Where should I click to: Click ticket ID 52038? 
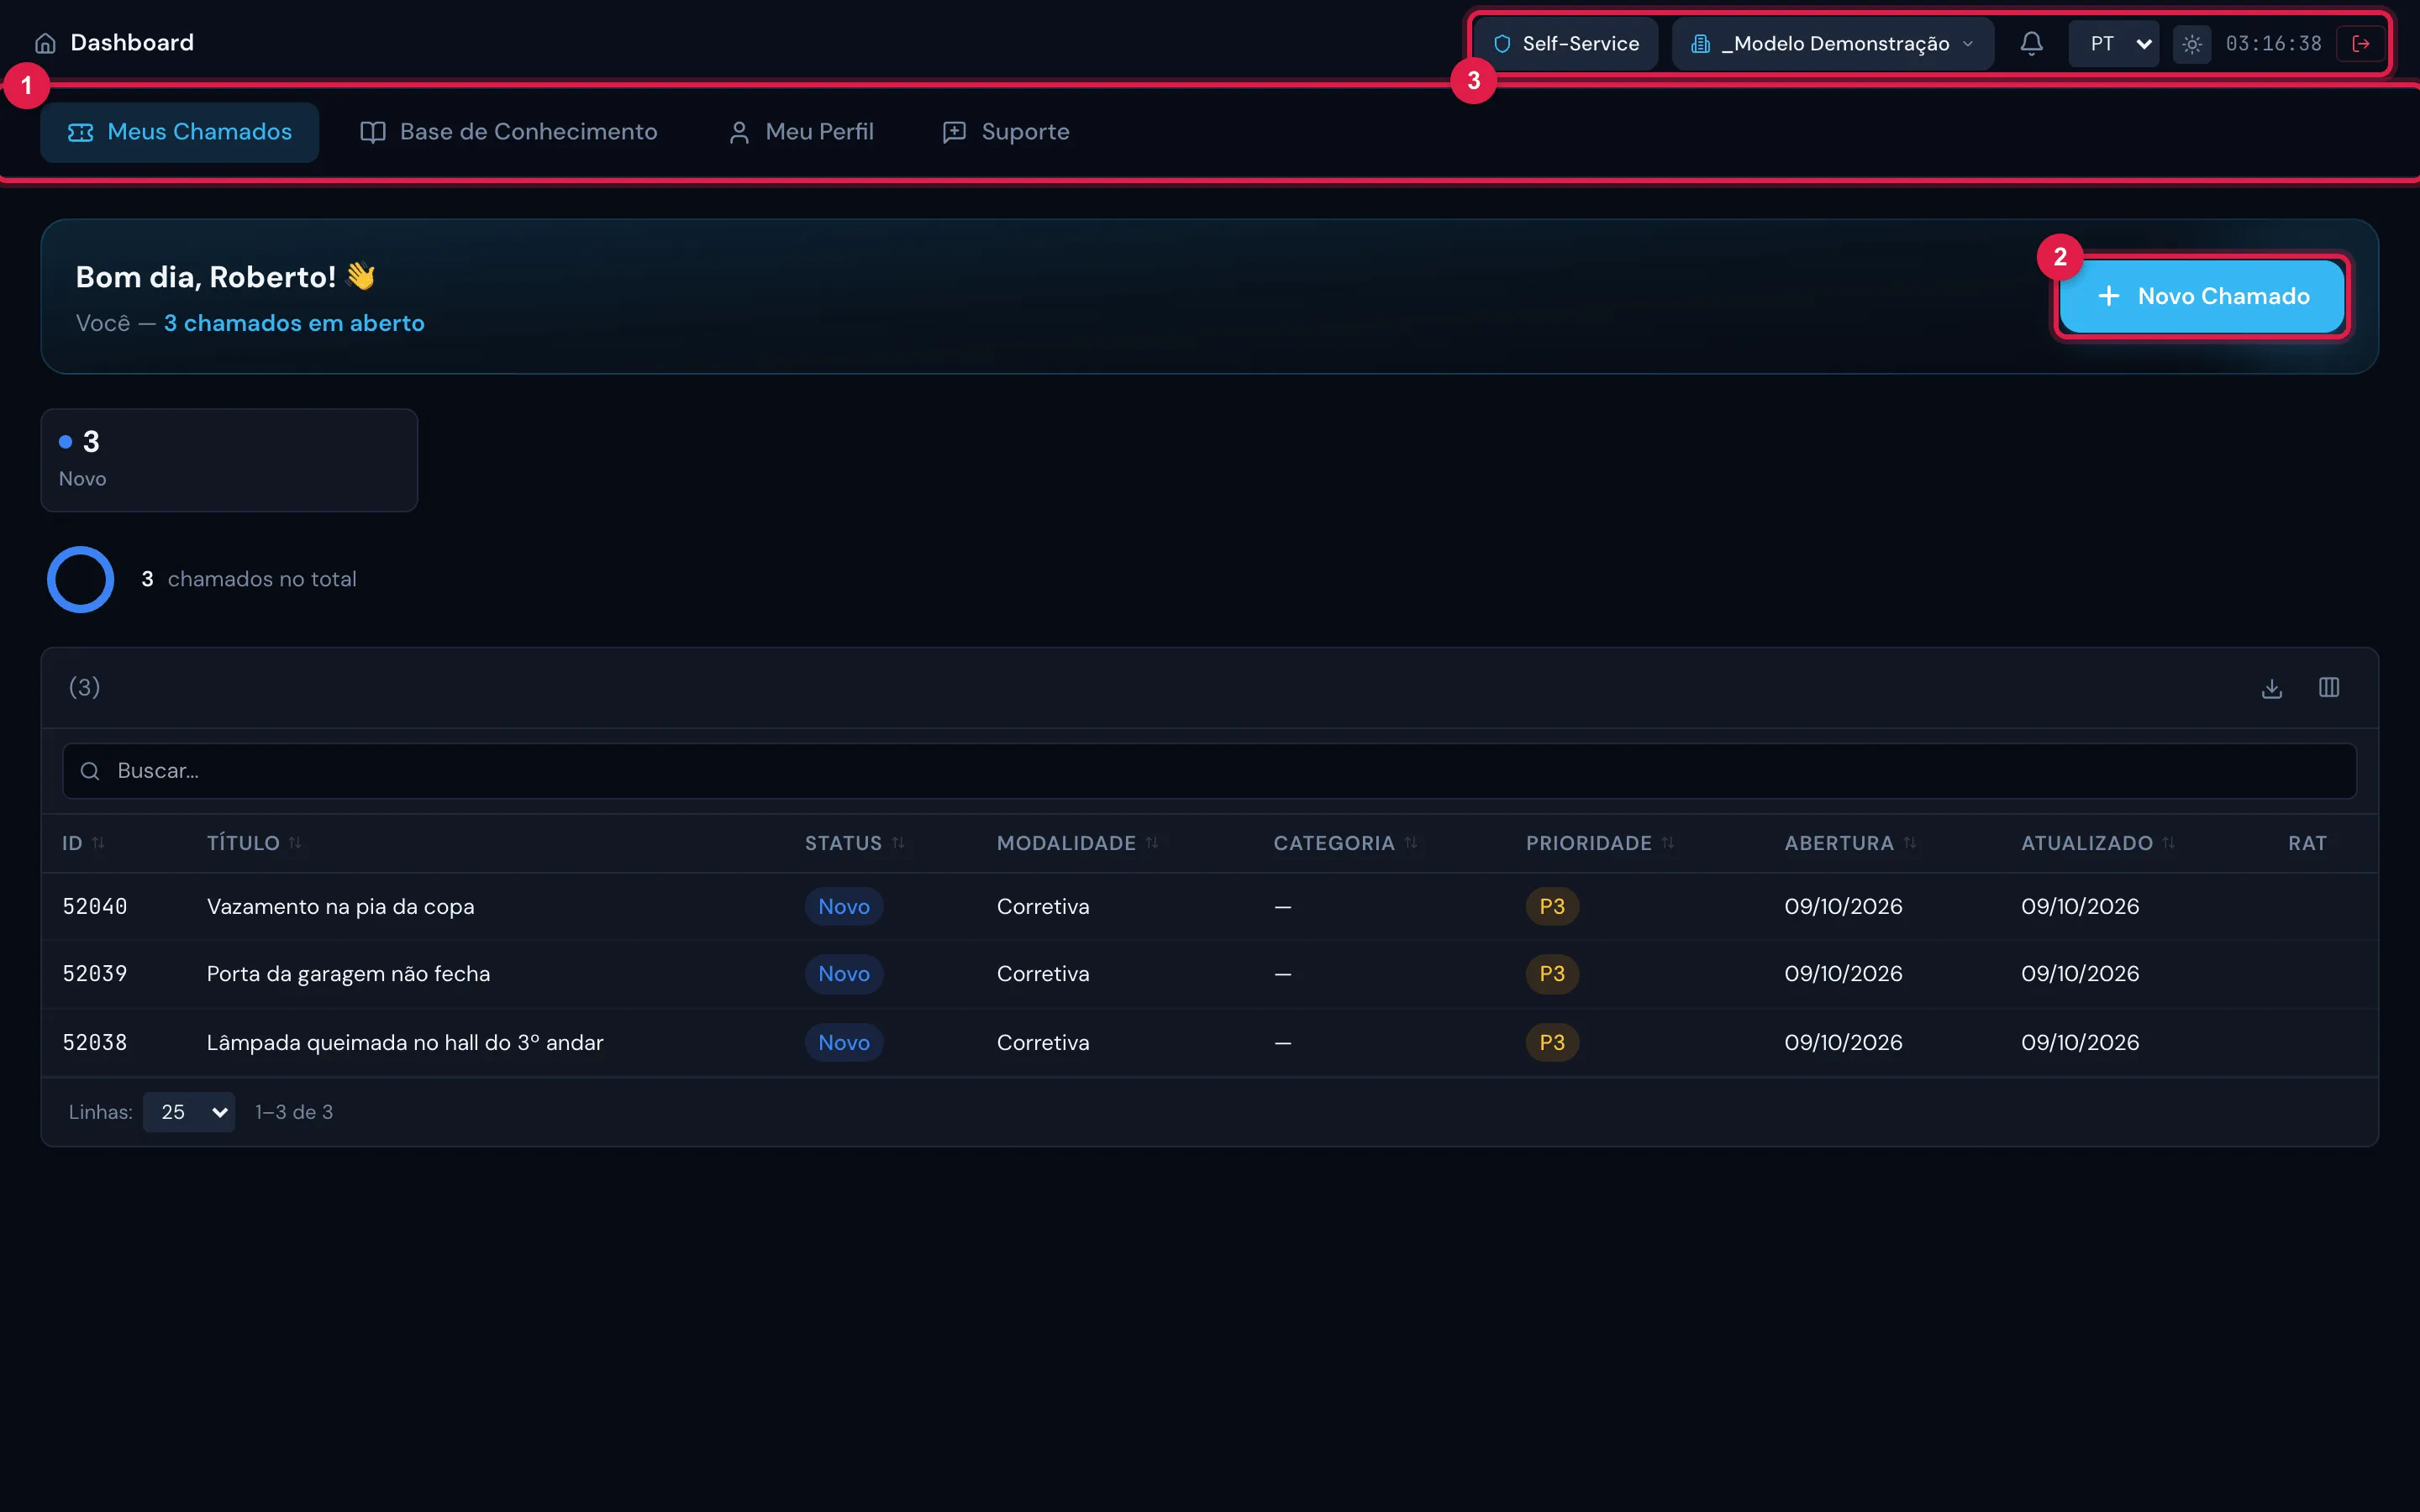click(x=95, y=1042)
